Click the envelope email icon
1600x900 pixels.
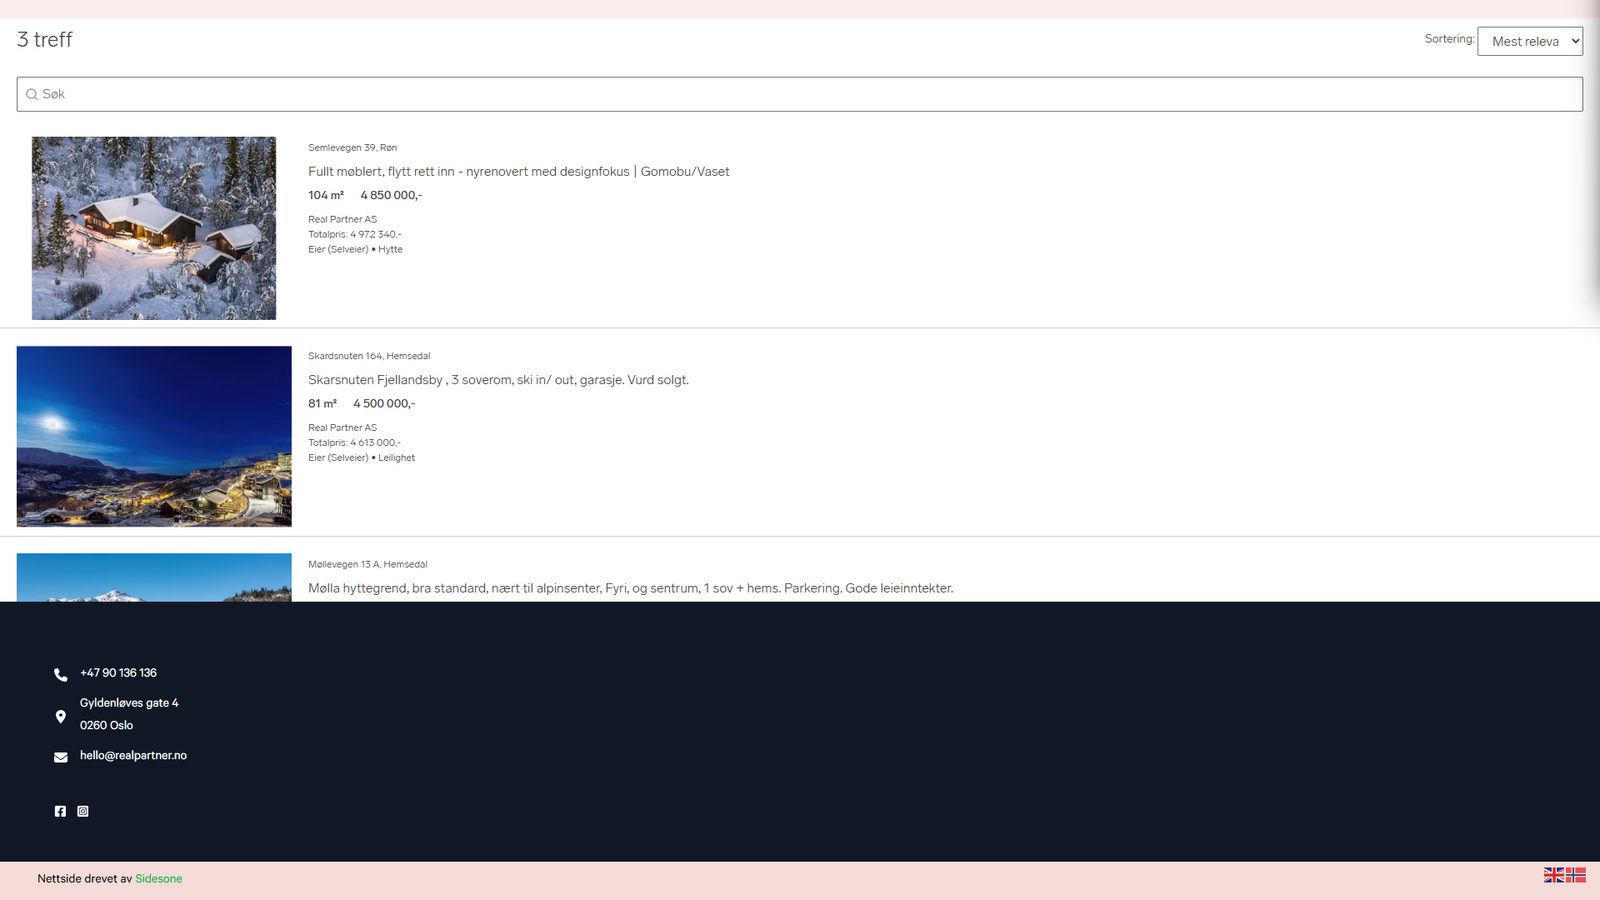pos(61,757)
